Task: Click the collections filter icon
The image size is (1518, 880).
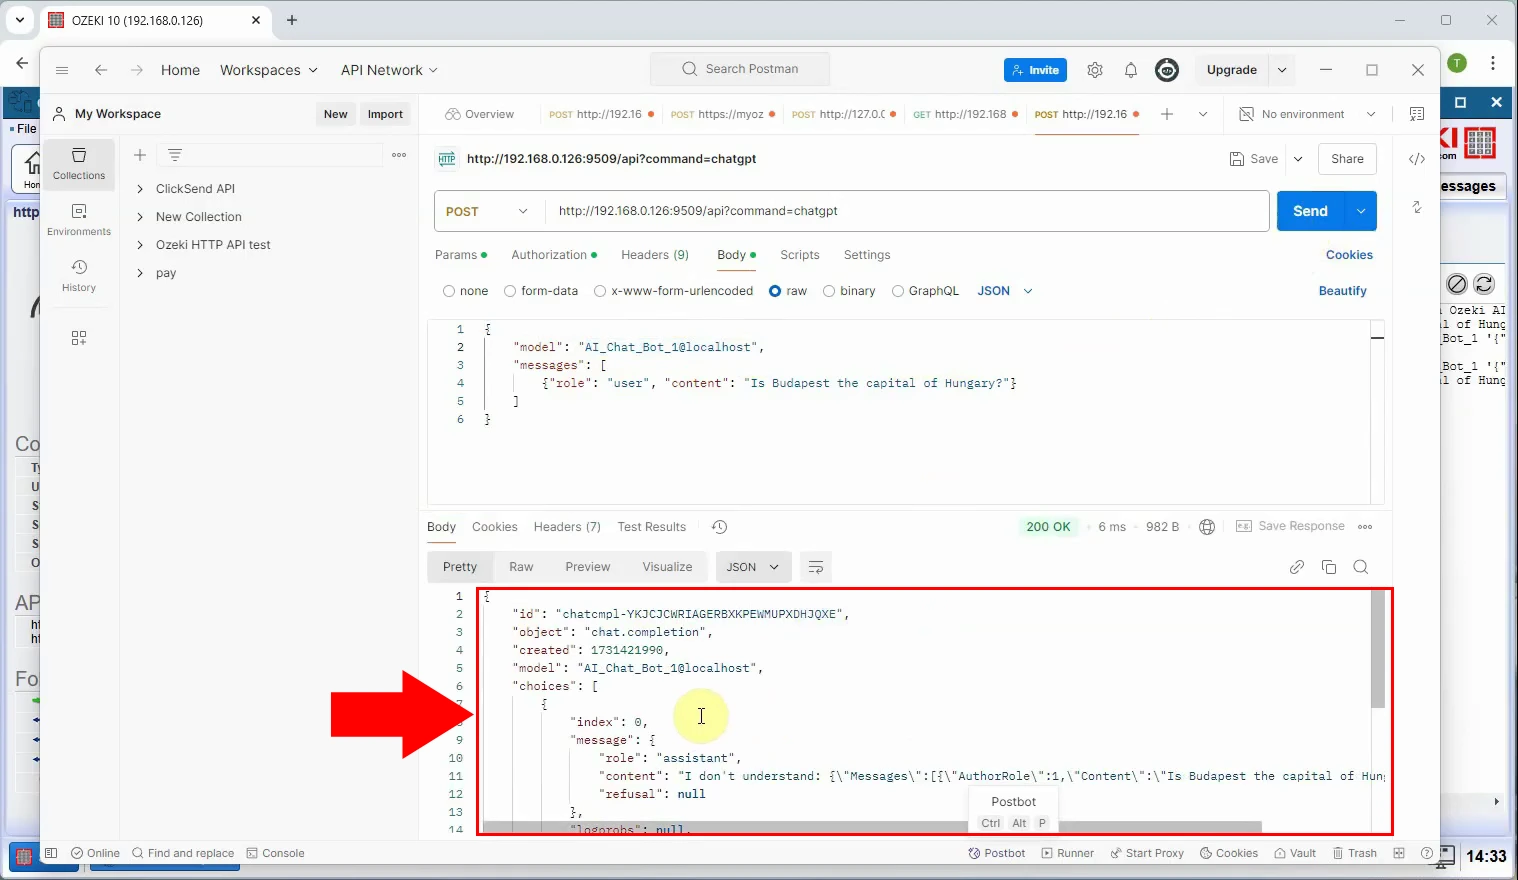Action: coord(175,155)
